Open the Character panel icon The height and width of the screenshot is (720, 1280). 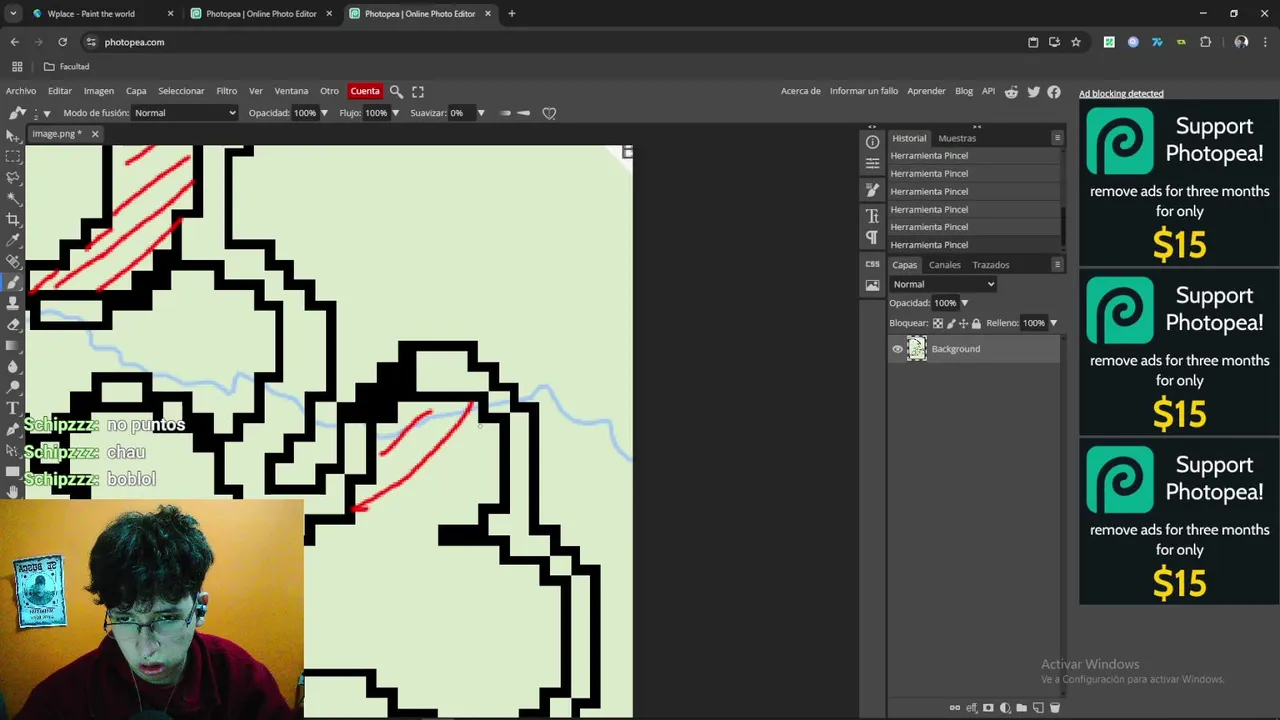coord(872,216)
